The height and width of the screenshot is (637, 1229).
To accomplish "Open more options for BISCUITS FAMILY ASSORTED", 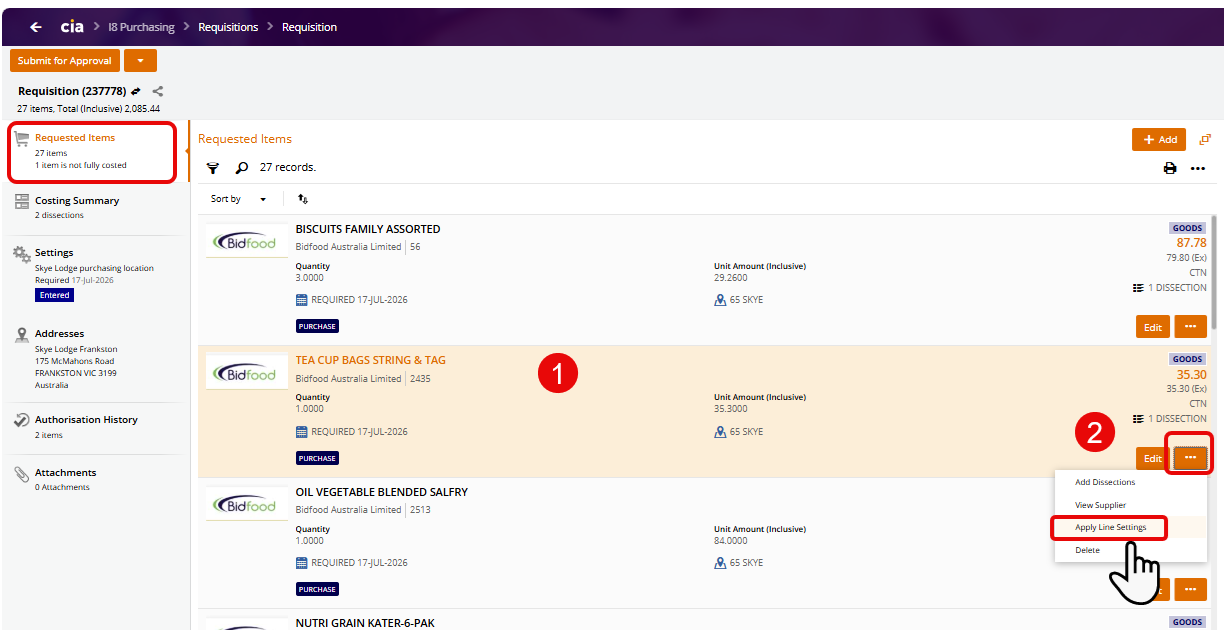I will [1190, 327].
